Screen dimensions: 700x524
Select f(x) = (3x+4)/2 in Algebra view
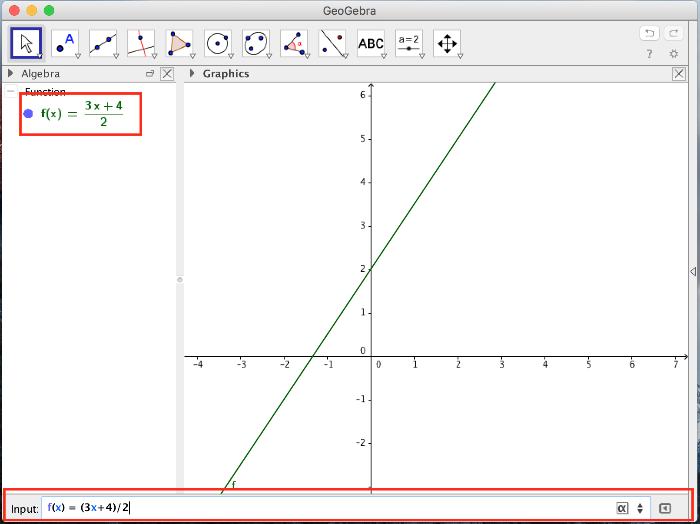pos(82,114)
